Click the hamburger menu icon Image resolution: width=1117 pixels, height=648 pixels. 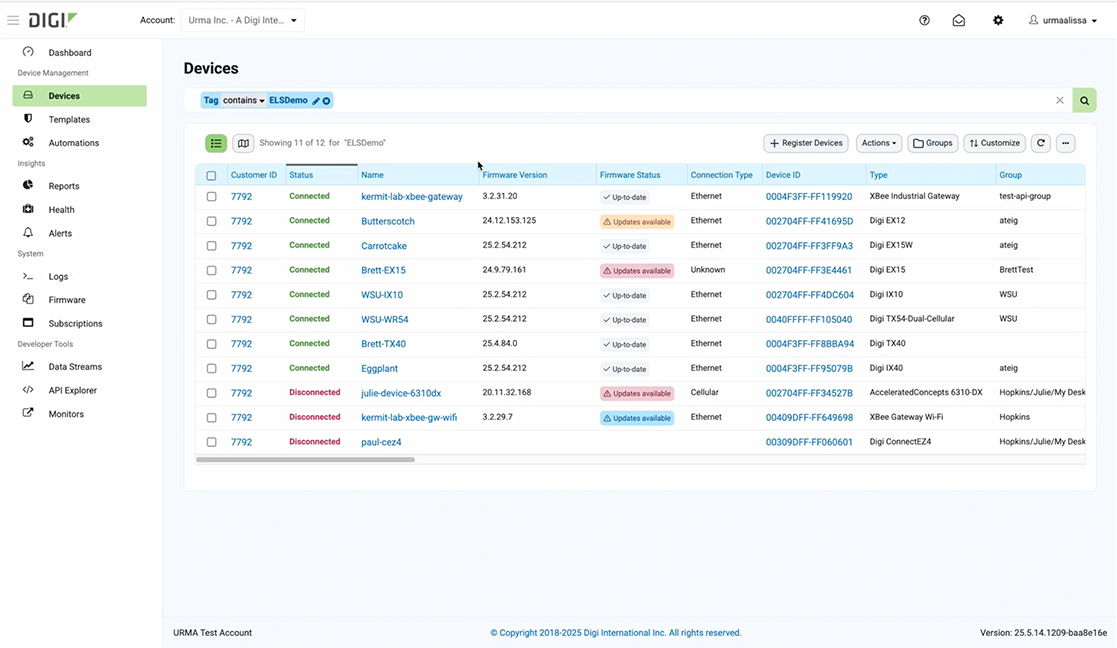coord(13,20)
